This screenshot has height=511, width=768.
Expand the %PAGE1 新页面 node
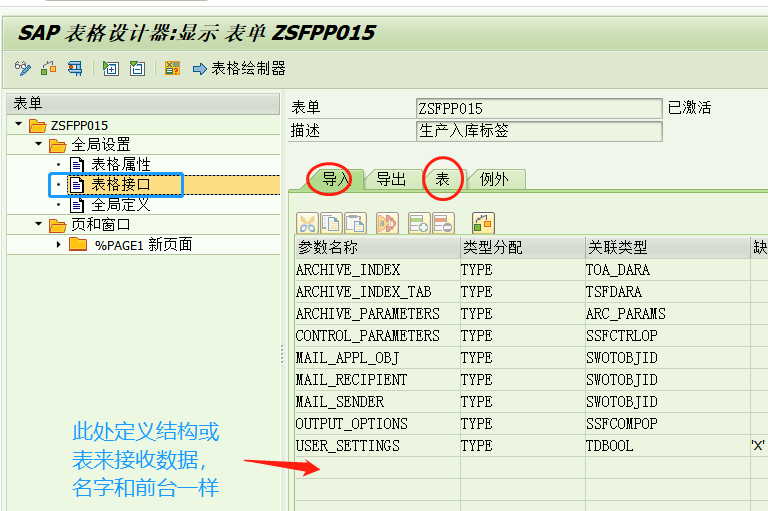[x=59, y=244]
